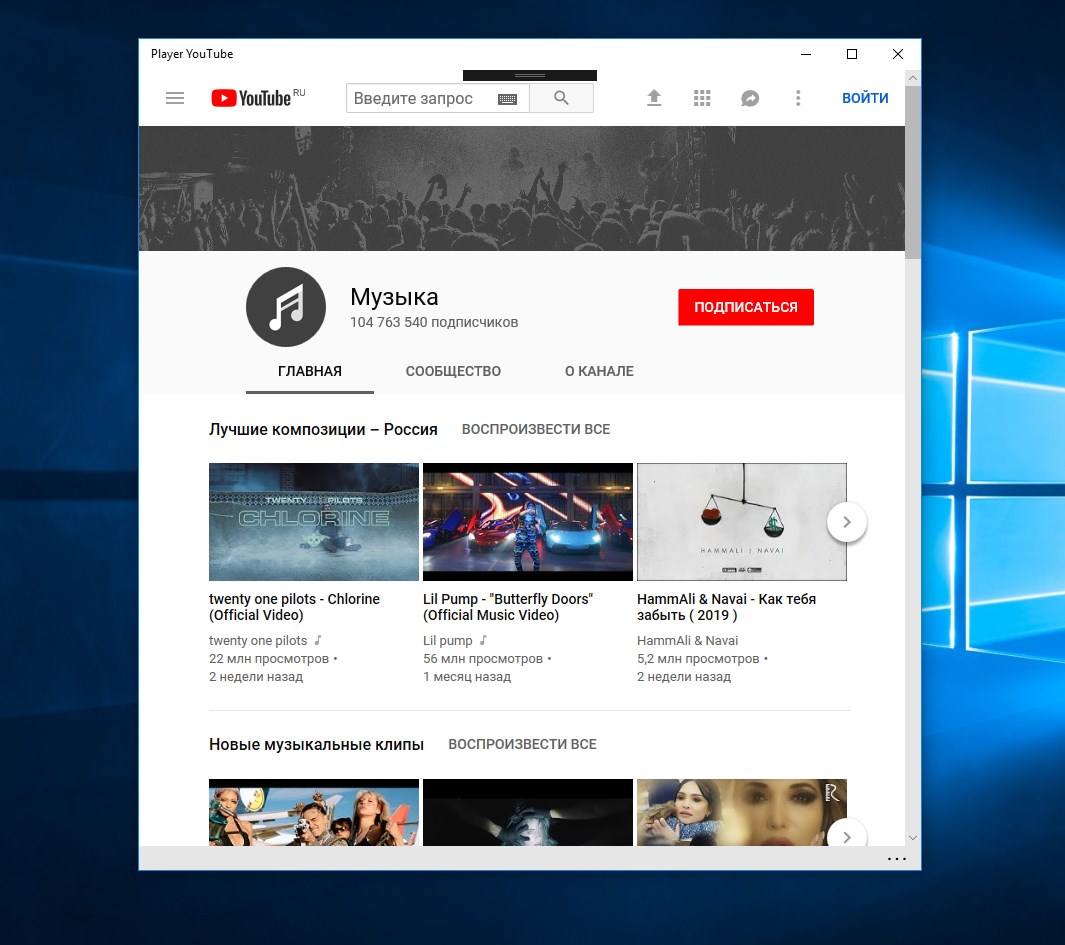
Task: Open third thumbnail in Новые музыкальные клипы
Action: [742, 813]
